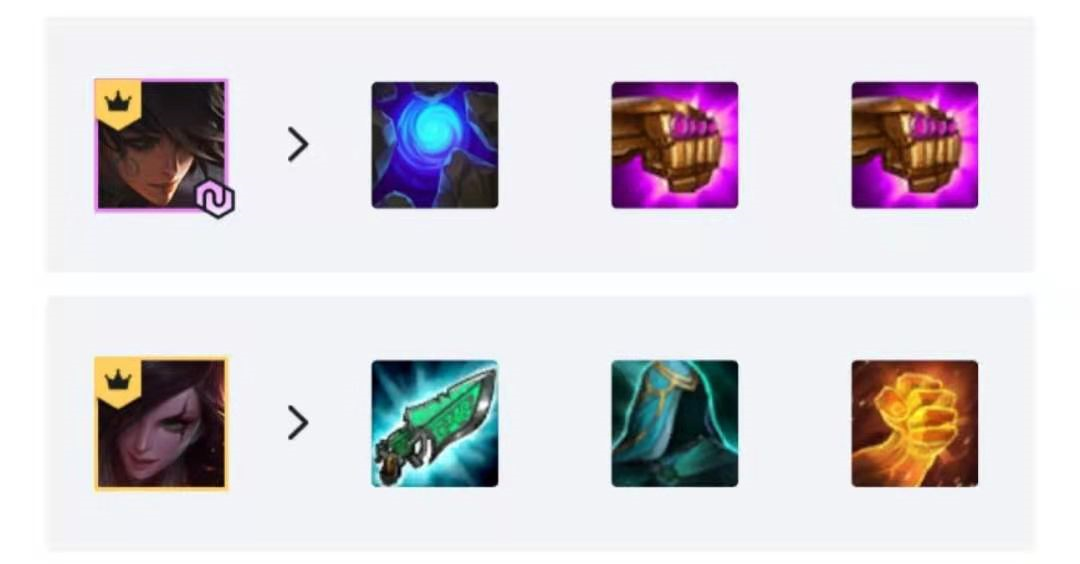Open the dark-haired champion portrait with pink border
Image resolution: width=1080 pixels, height=564 pixels.
point(161,145)
